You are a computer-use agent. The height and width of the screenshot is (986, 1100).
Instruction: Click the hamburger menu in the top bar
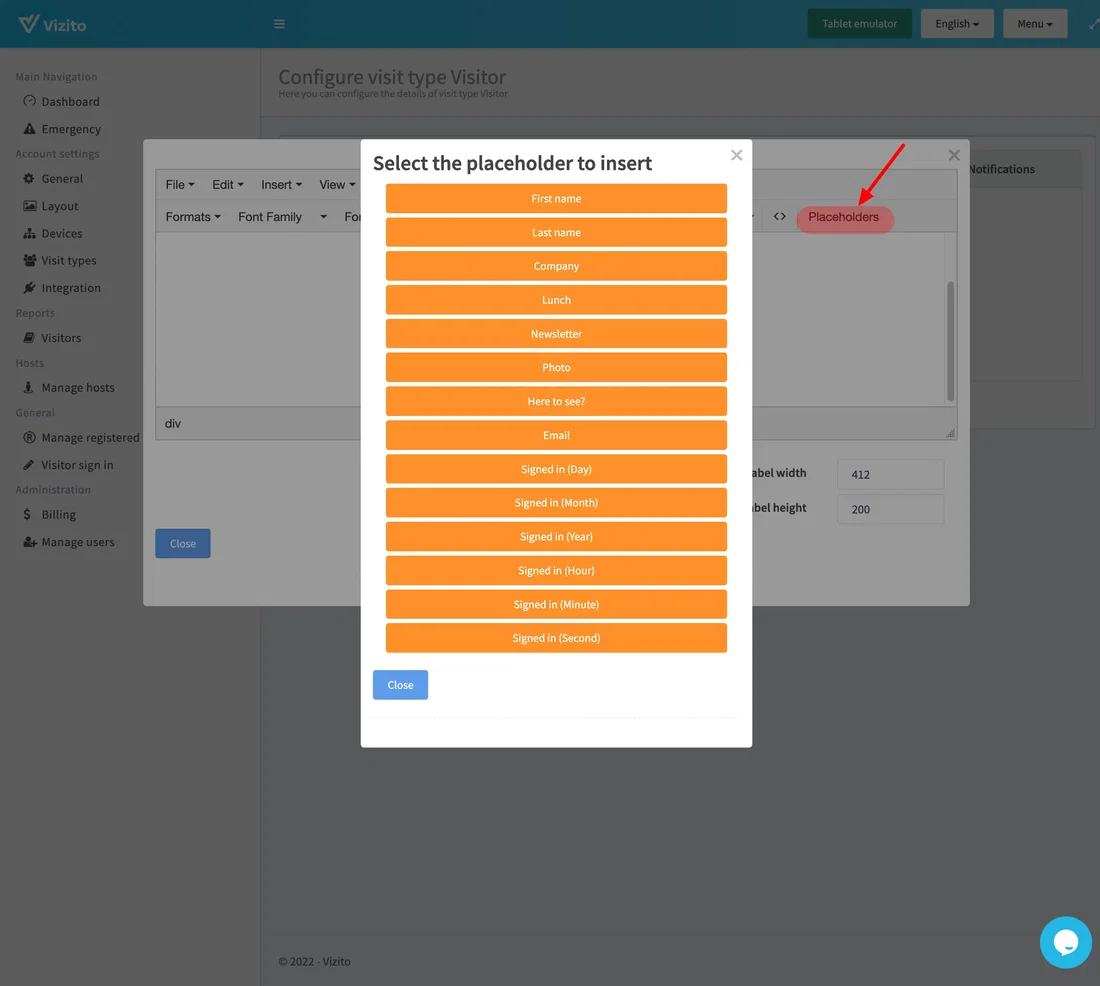click(x=279, y=23)
